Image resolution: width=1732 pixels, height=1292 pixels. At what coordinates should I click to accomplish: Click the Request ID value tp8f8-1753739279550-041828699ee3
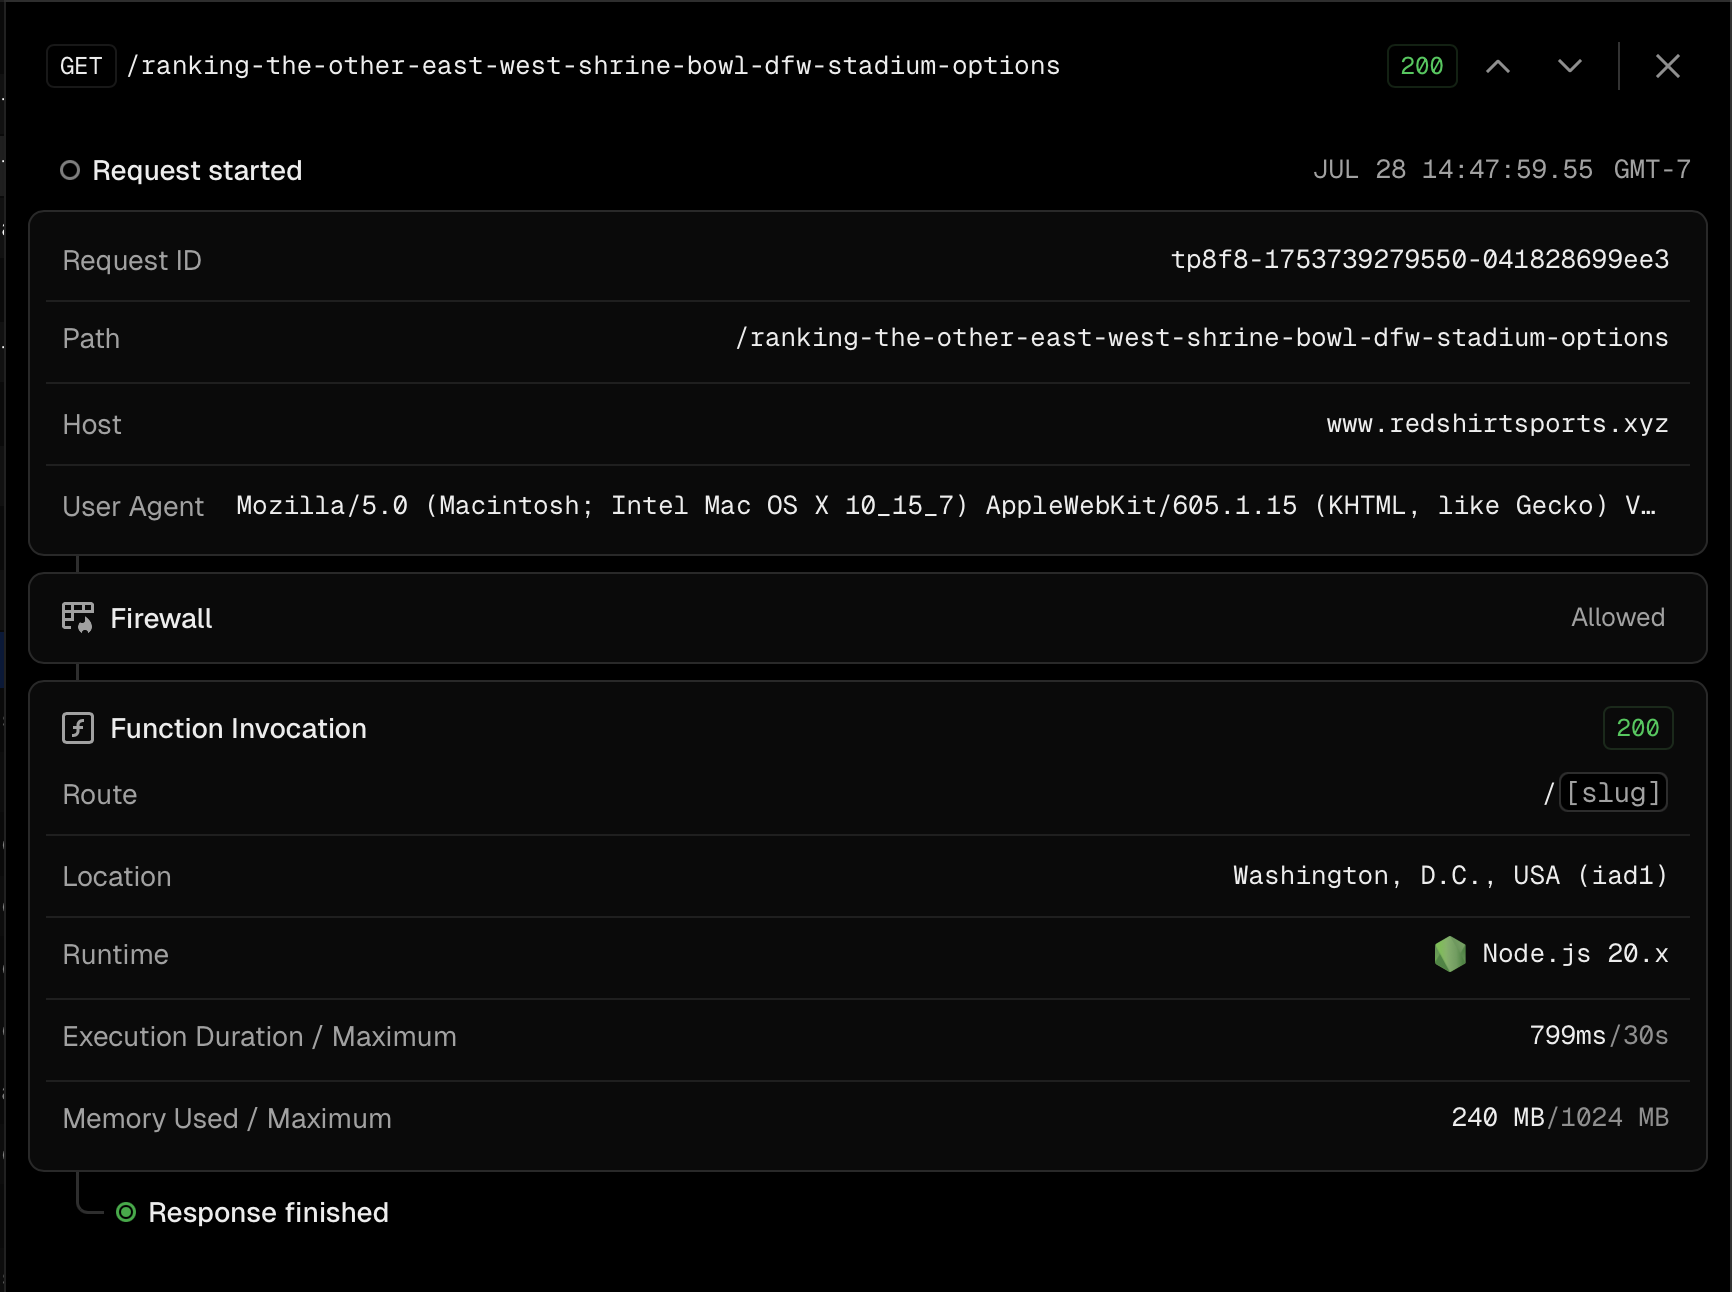(x=1420, y=260)
